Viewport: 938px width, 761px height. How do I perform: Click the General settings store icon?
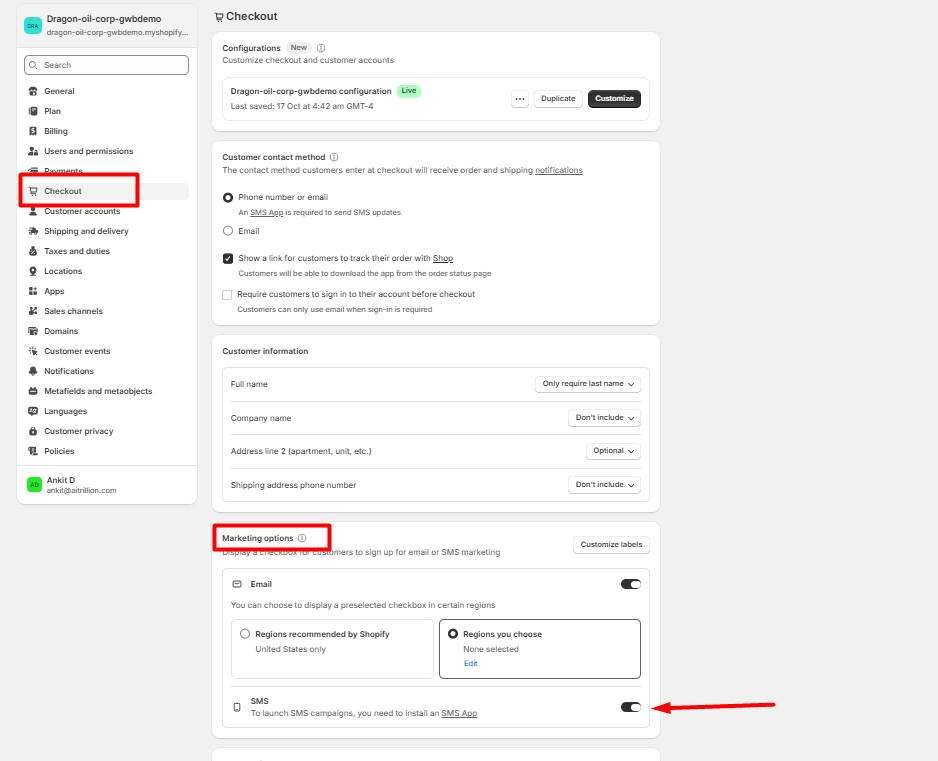(x=33, y=91)
